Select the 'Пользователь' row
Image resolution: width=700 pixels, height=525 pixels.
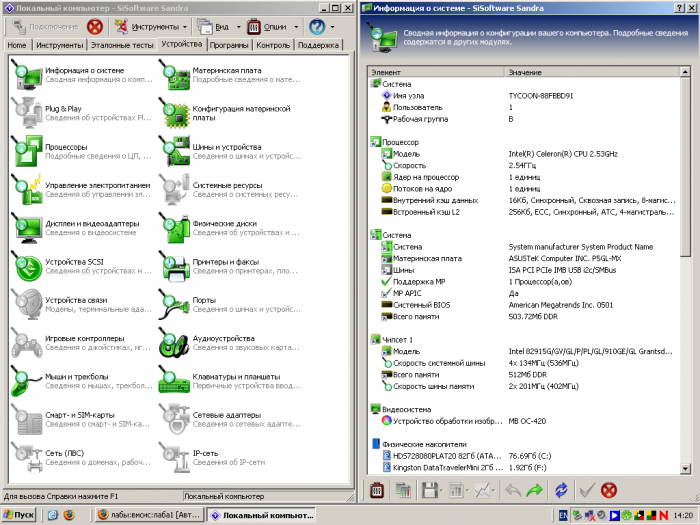point(523,107)
